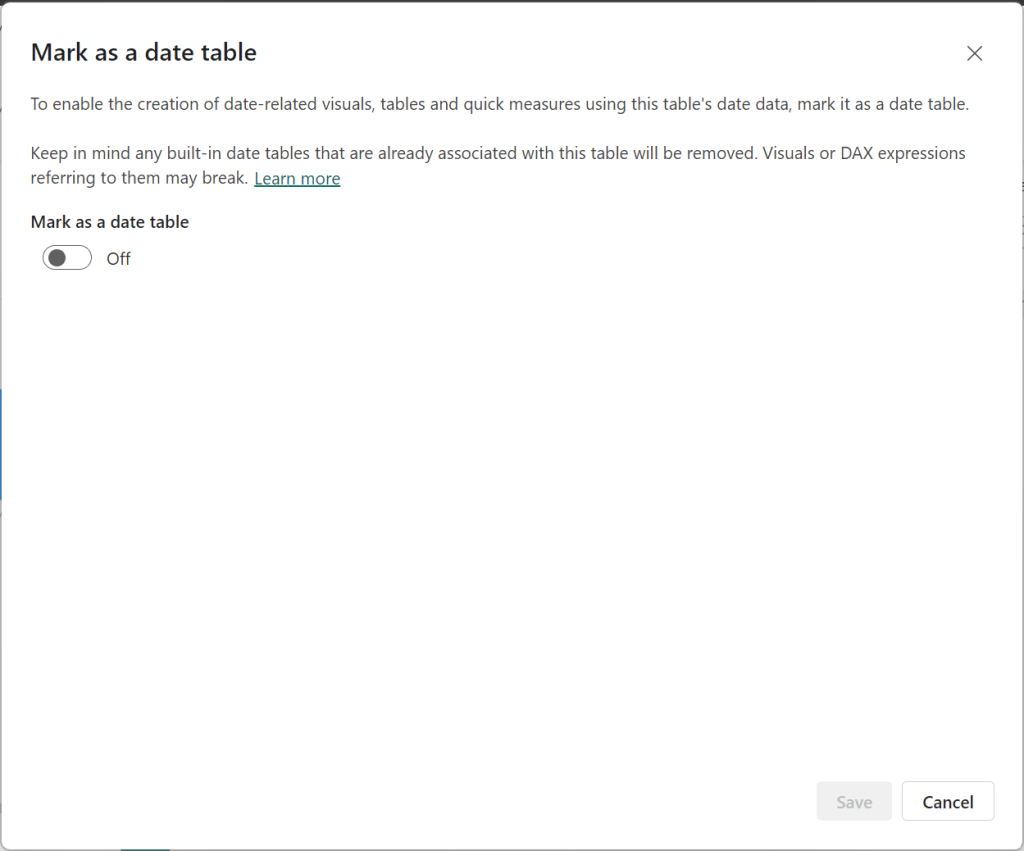Click the dialog heading Mark as a date table
1024x851 pixels.
[144, 53]
